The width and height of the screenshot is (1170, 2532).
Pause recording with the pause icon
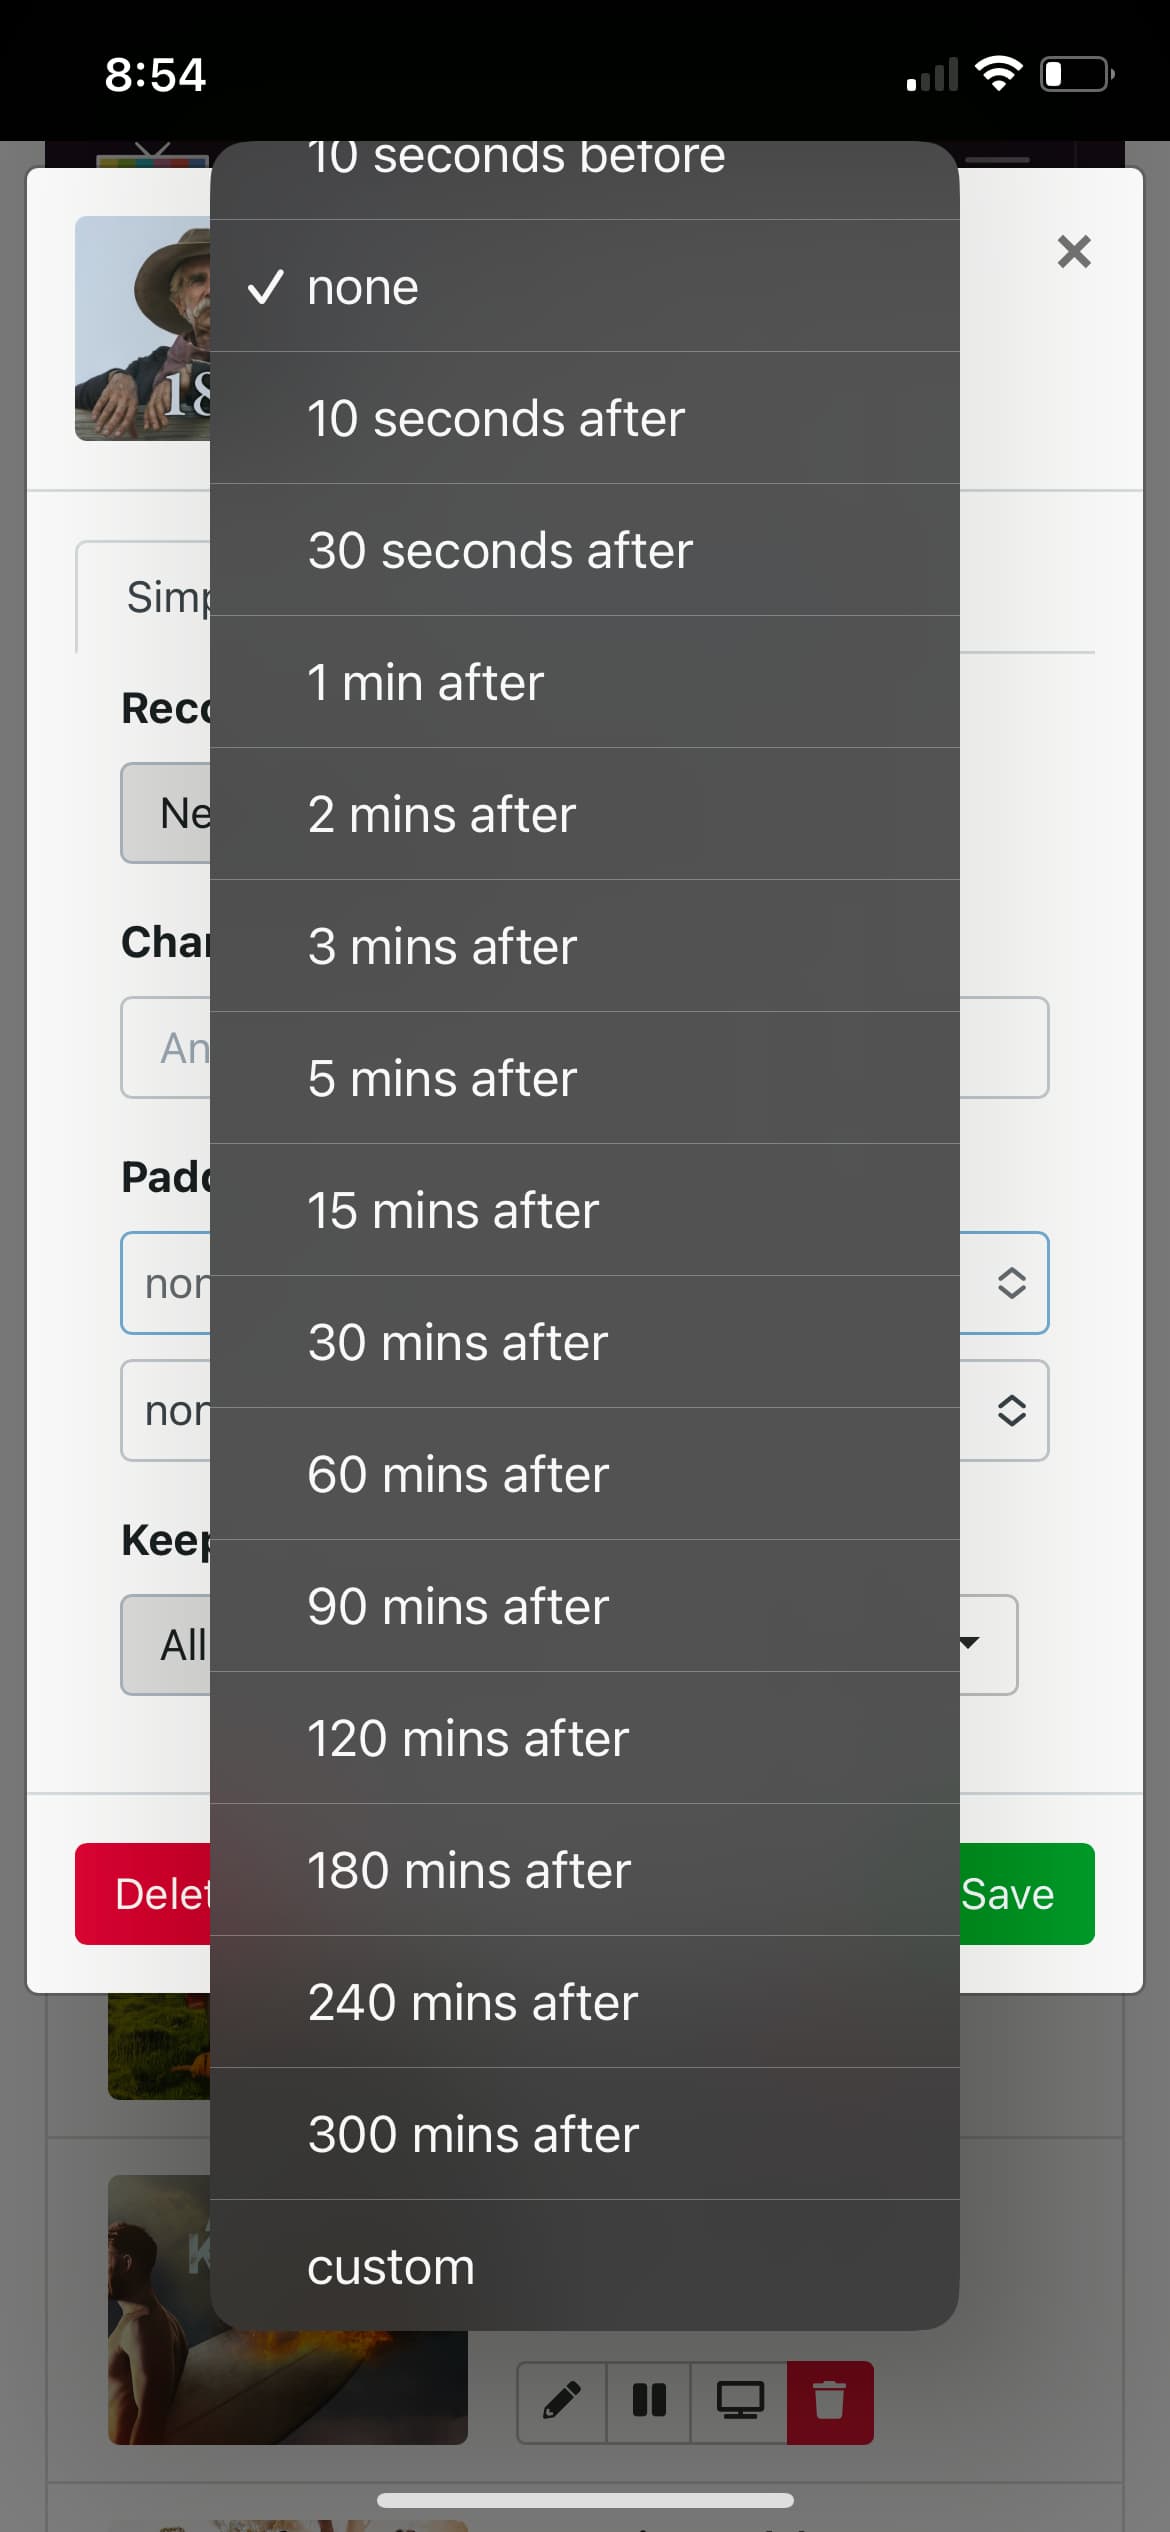(x=649, y=2401)
